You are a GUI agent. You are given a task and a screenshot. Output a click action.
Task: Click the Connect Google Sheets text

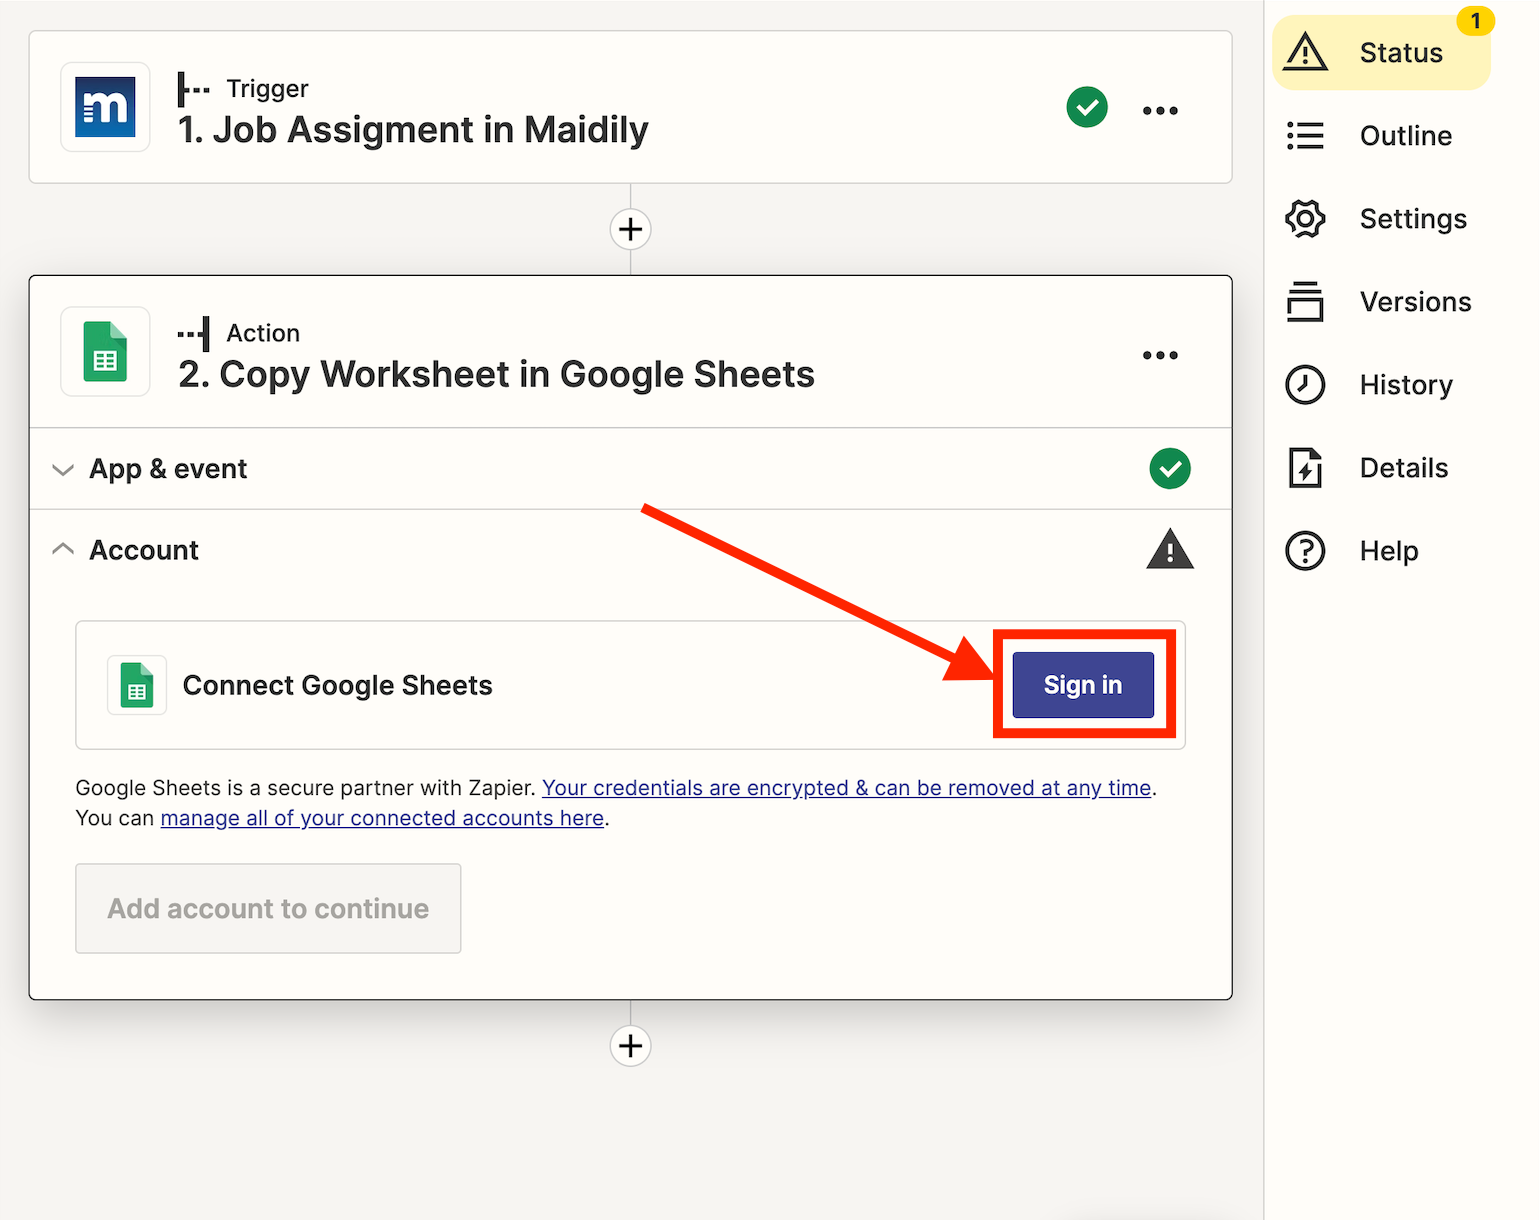click(337, 685)
